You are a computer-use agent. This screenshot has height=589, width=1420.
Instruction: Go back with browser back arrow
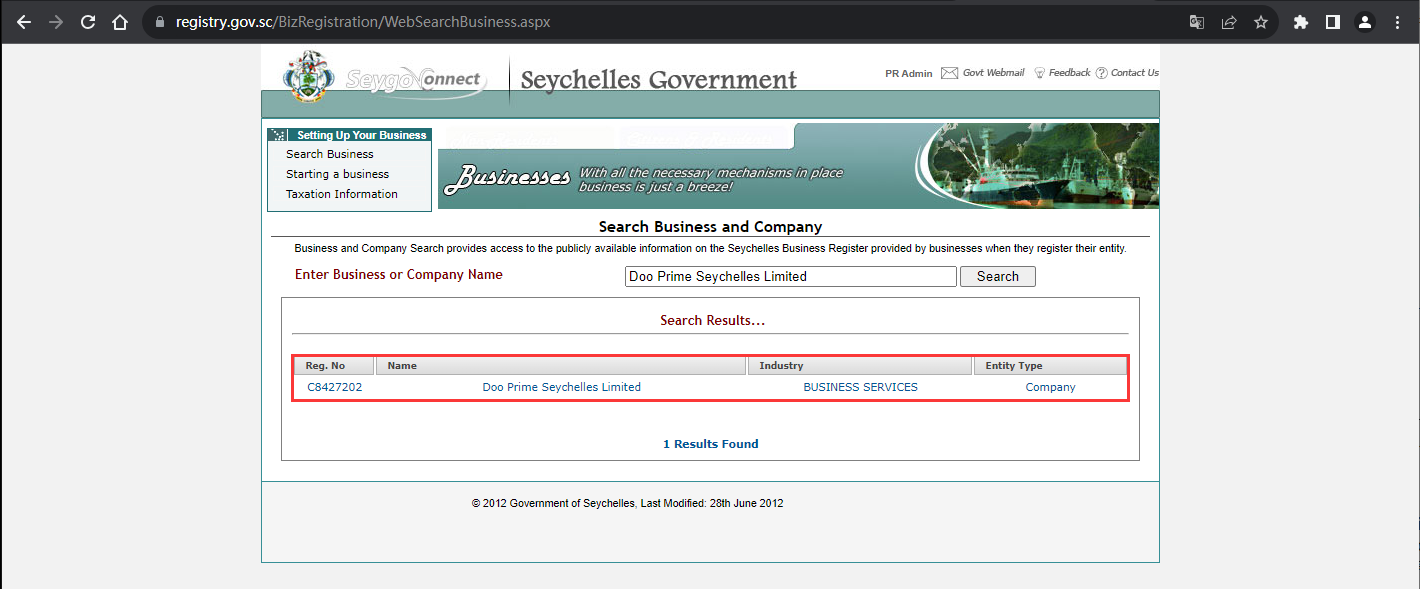[x=24, y=22]
